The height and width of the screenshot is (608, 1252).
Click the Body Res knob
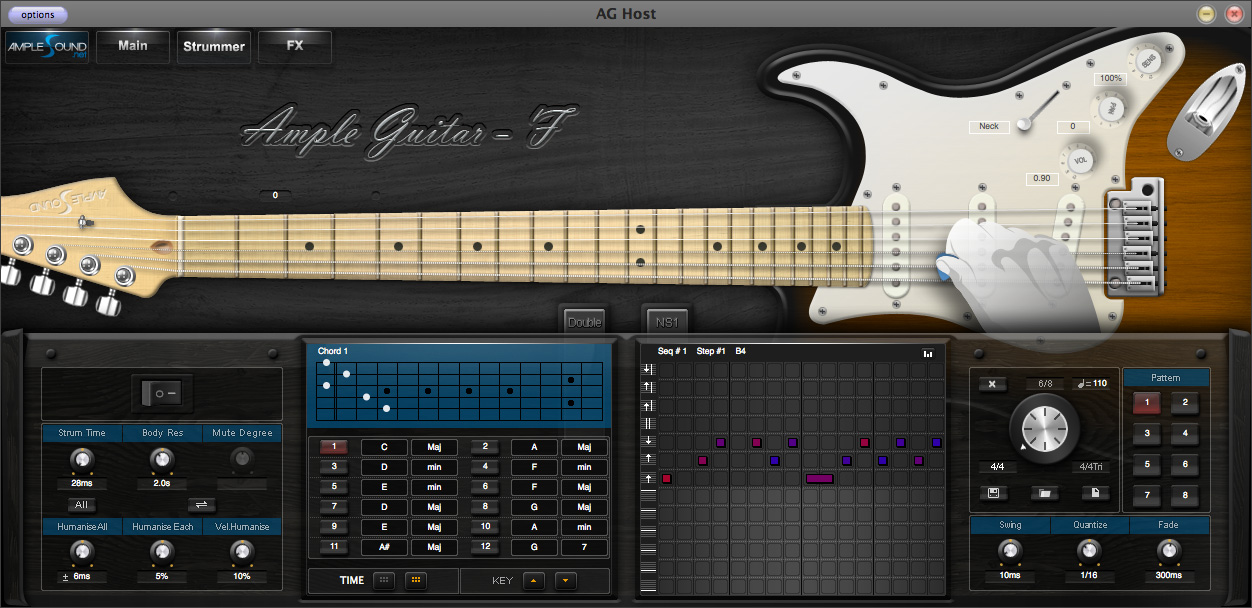160,459
